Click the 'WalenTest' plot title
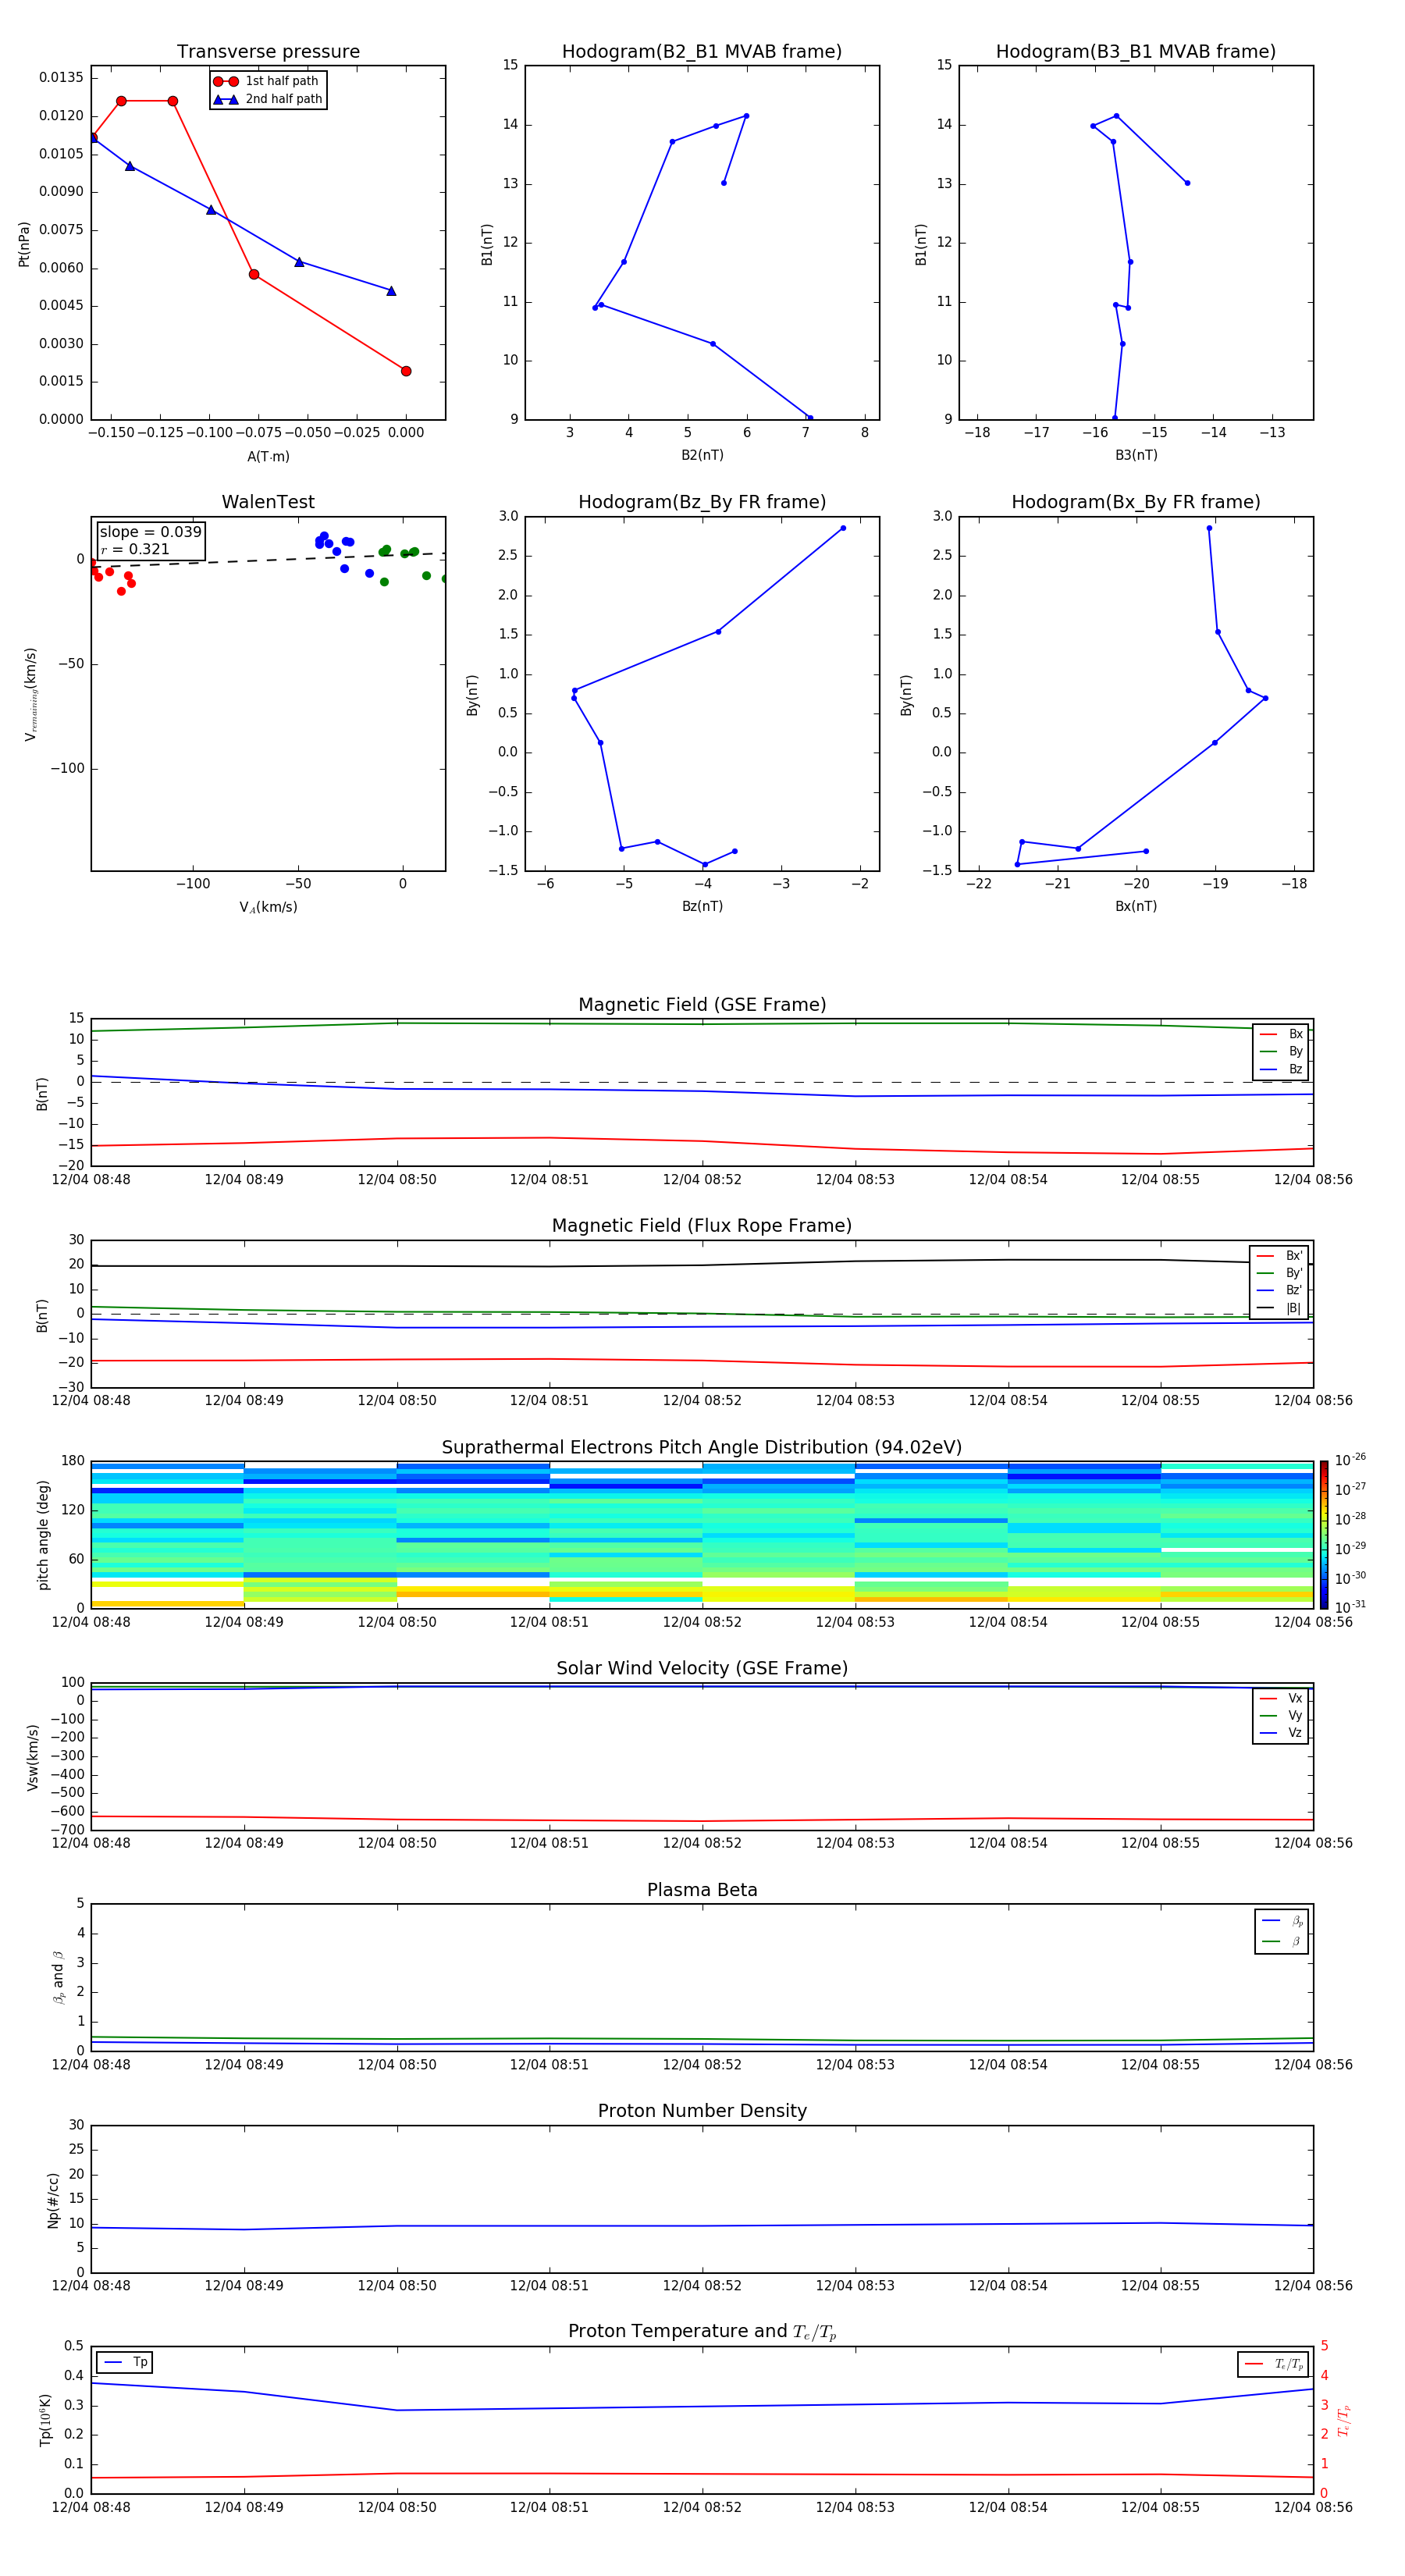Viewport: 1405px width, 2576px height. [x=268, y=502]
